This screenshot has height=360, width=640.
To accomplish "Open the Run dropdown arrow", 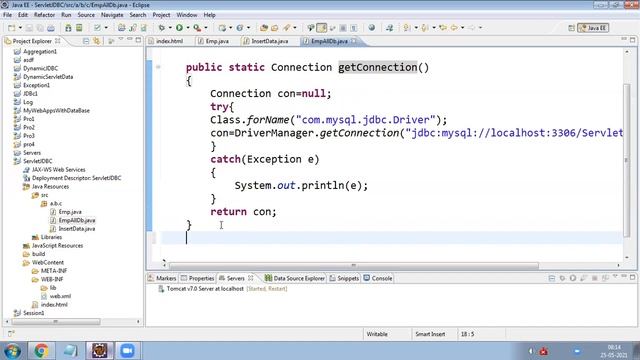I will 188,28.
